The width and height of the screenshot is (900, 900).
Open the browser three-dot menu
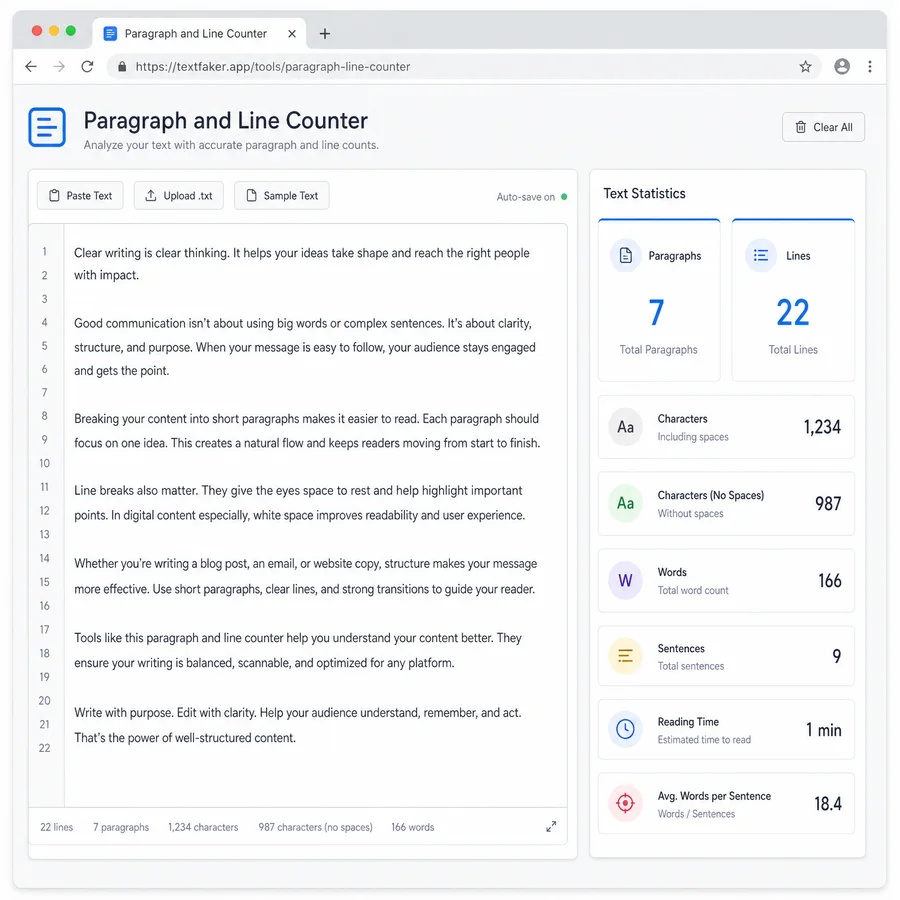(870, 67)
